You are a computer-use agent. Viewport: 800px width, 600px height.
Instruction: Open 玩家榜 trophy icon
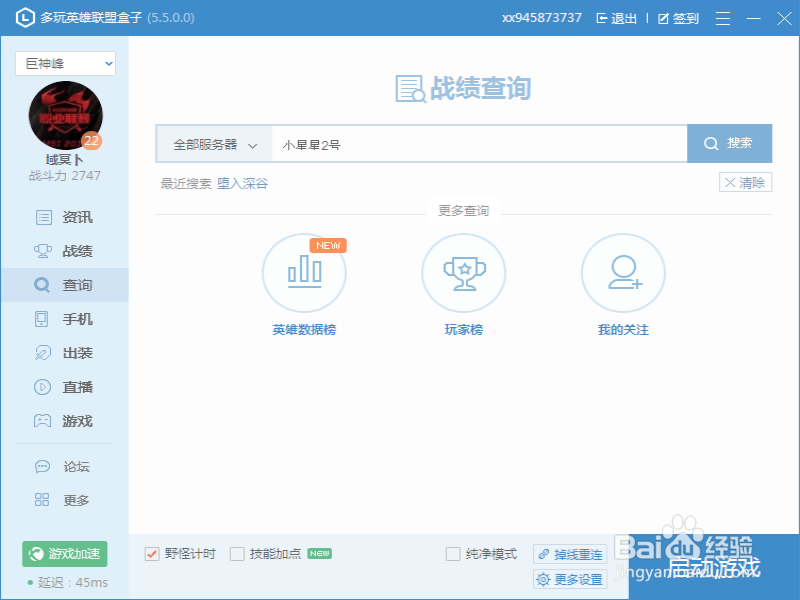pos(463,273)
